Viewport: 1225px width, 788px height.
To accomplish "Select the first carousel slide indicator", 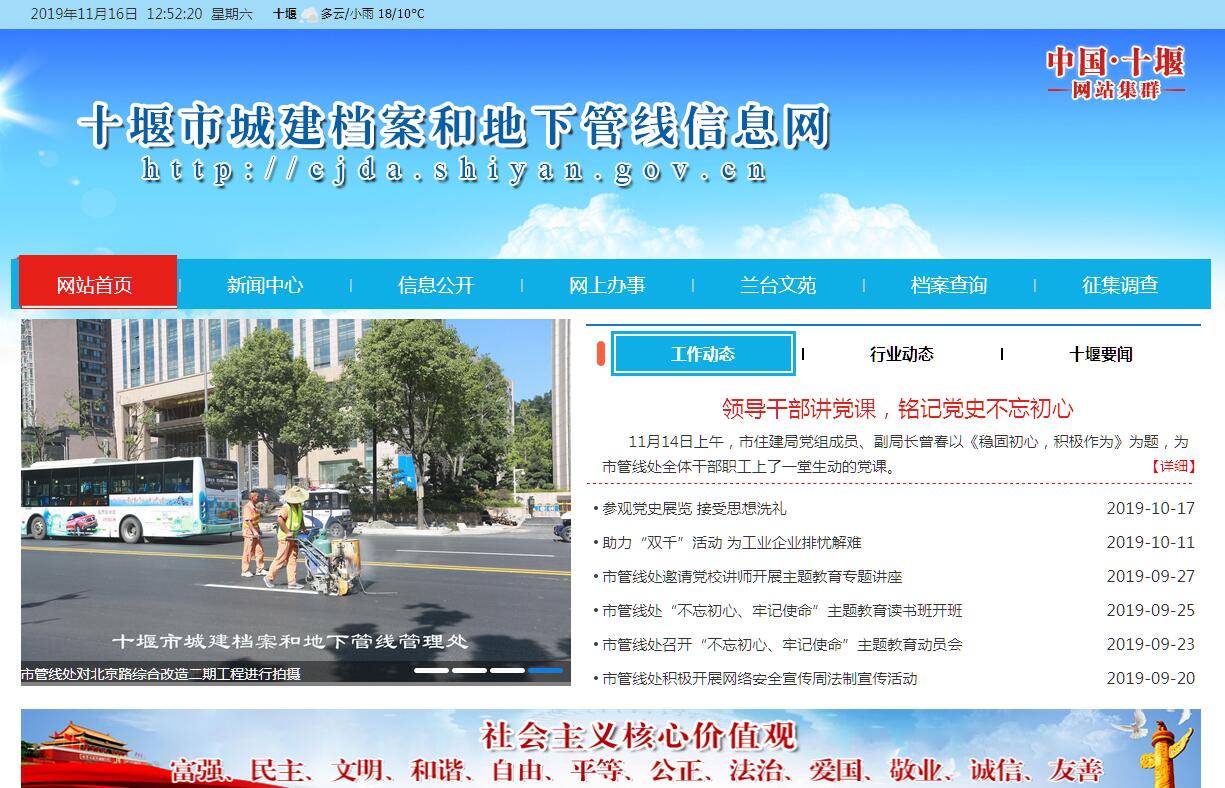I will (431, 670).
